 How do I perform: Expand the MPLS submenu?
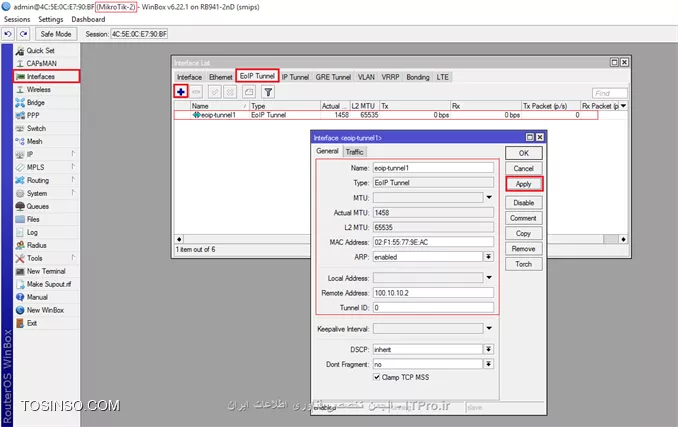point(73,166)
